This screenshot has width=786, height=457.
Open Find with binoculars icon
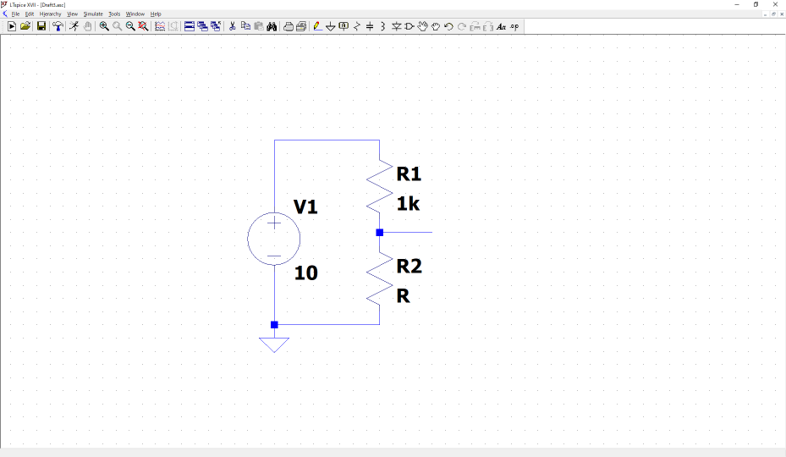pyautogui.click(x=272, y=27)
